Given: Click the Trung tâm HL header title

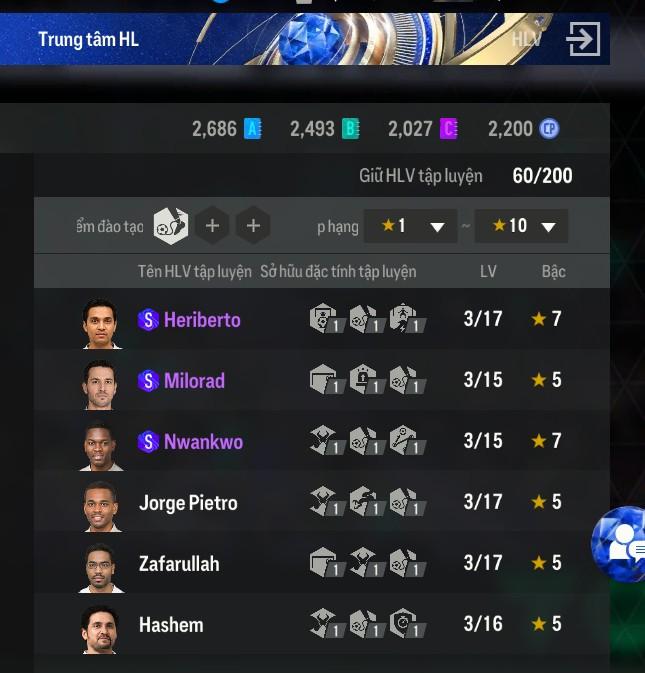Looking at the screenshot, I should click(88, 39).
